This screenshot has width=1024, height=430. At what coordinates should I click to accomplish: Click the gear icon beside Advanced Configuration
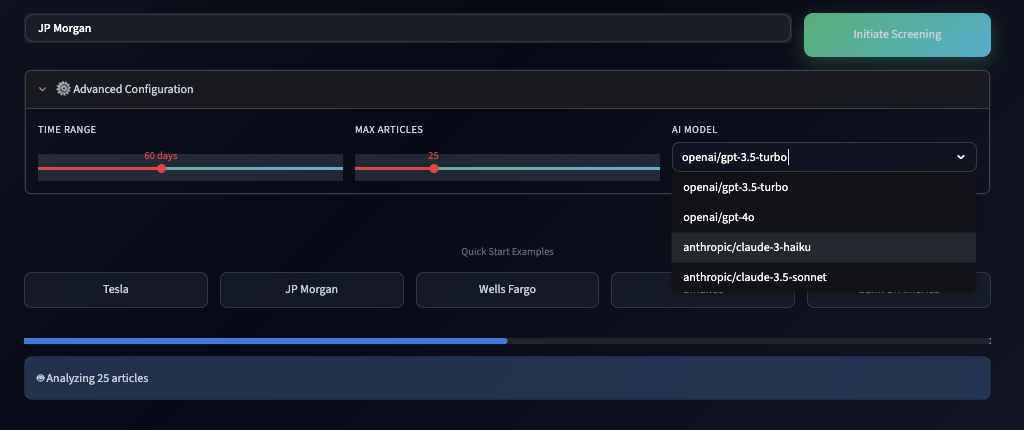(x=63, y=89)
